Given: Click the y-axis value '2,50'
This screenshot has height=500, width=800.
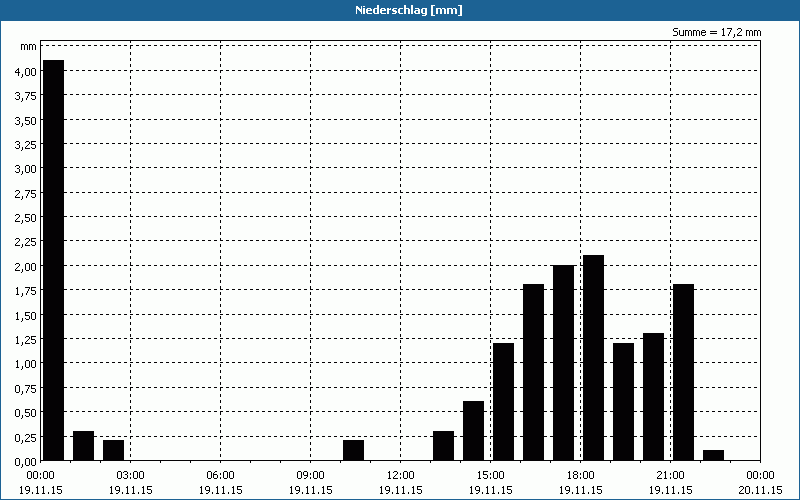Looking at the screenshot, I should (x=26, y=218).
